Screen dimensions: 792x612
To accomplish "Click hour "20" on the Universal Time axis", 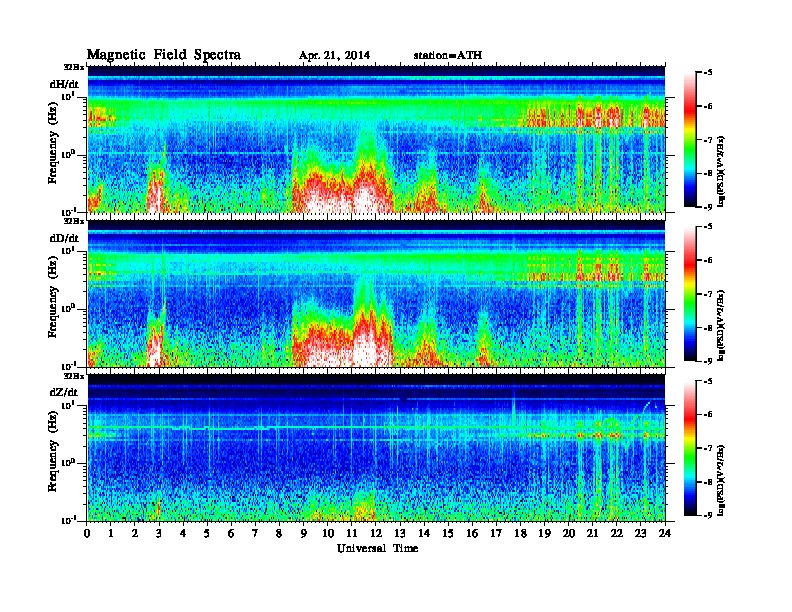I will click(x=568, y=533).
